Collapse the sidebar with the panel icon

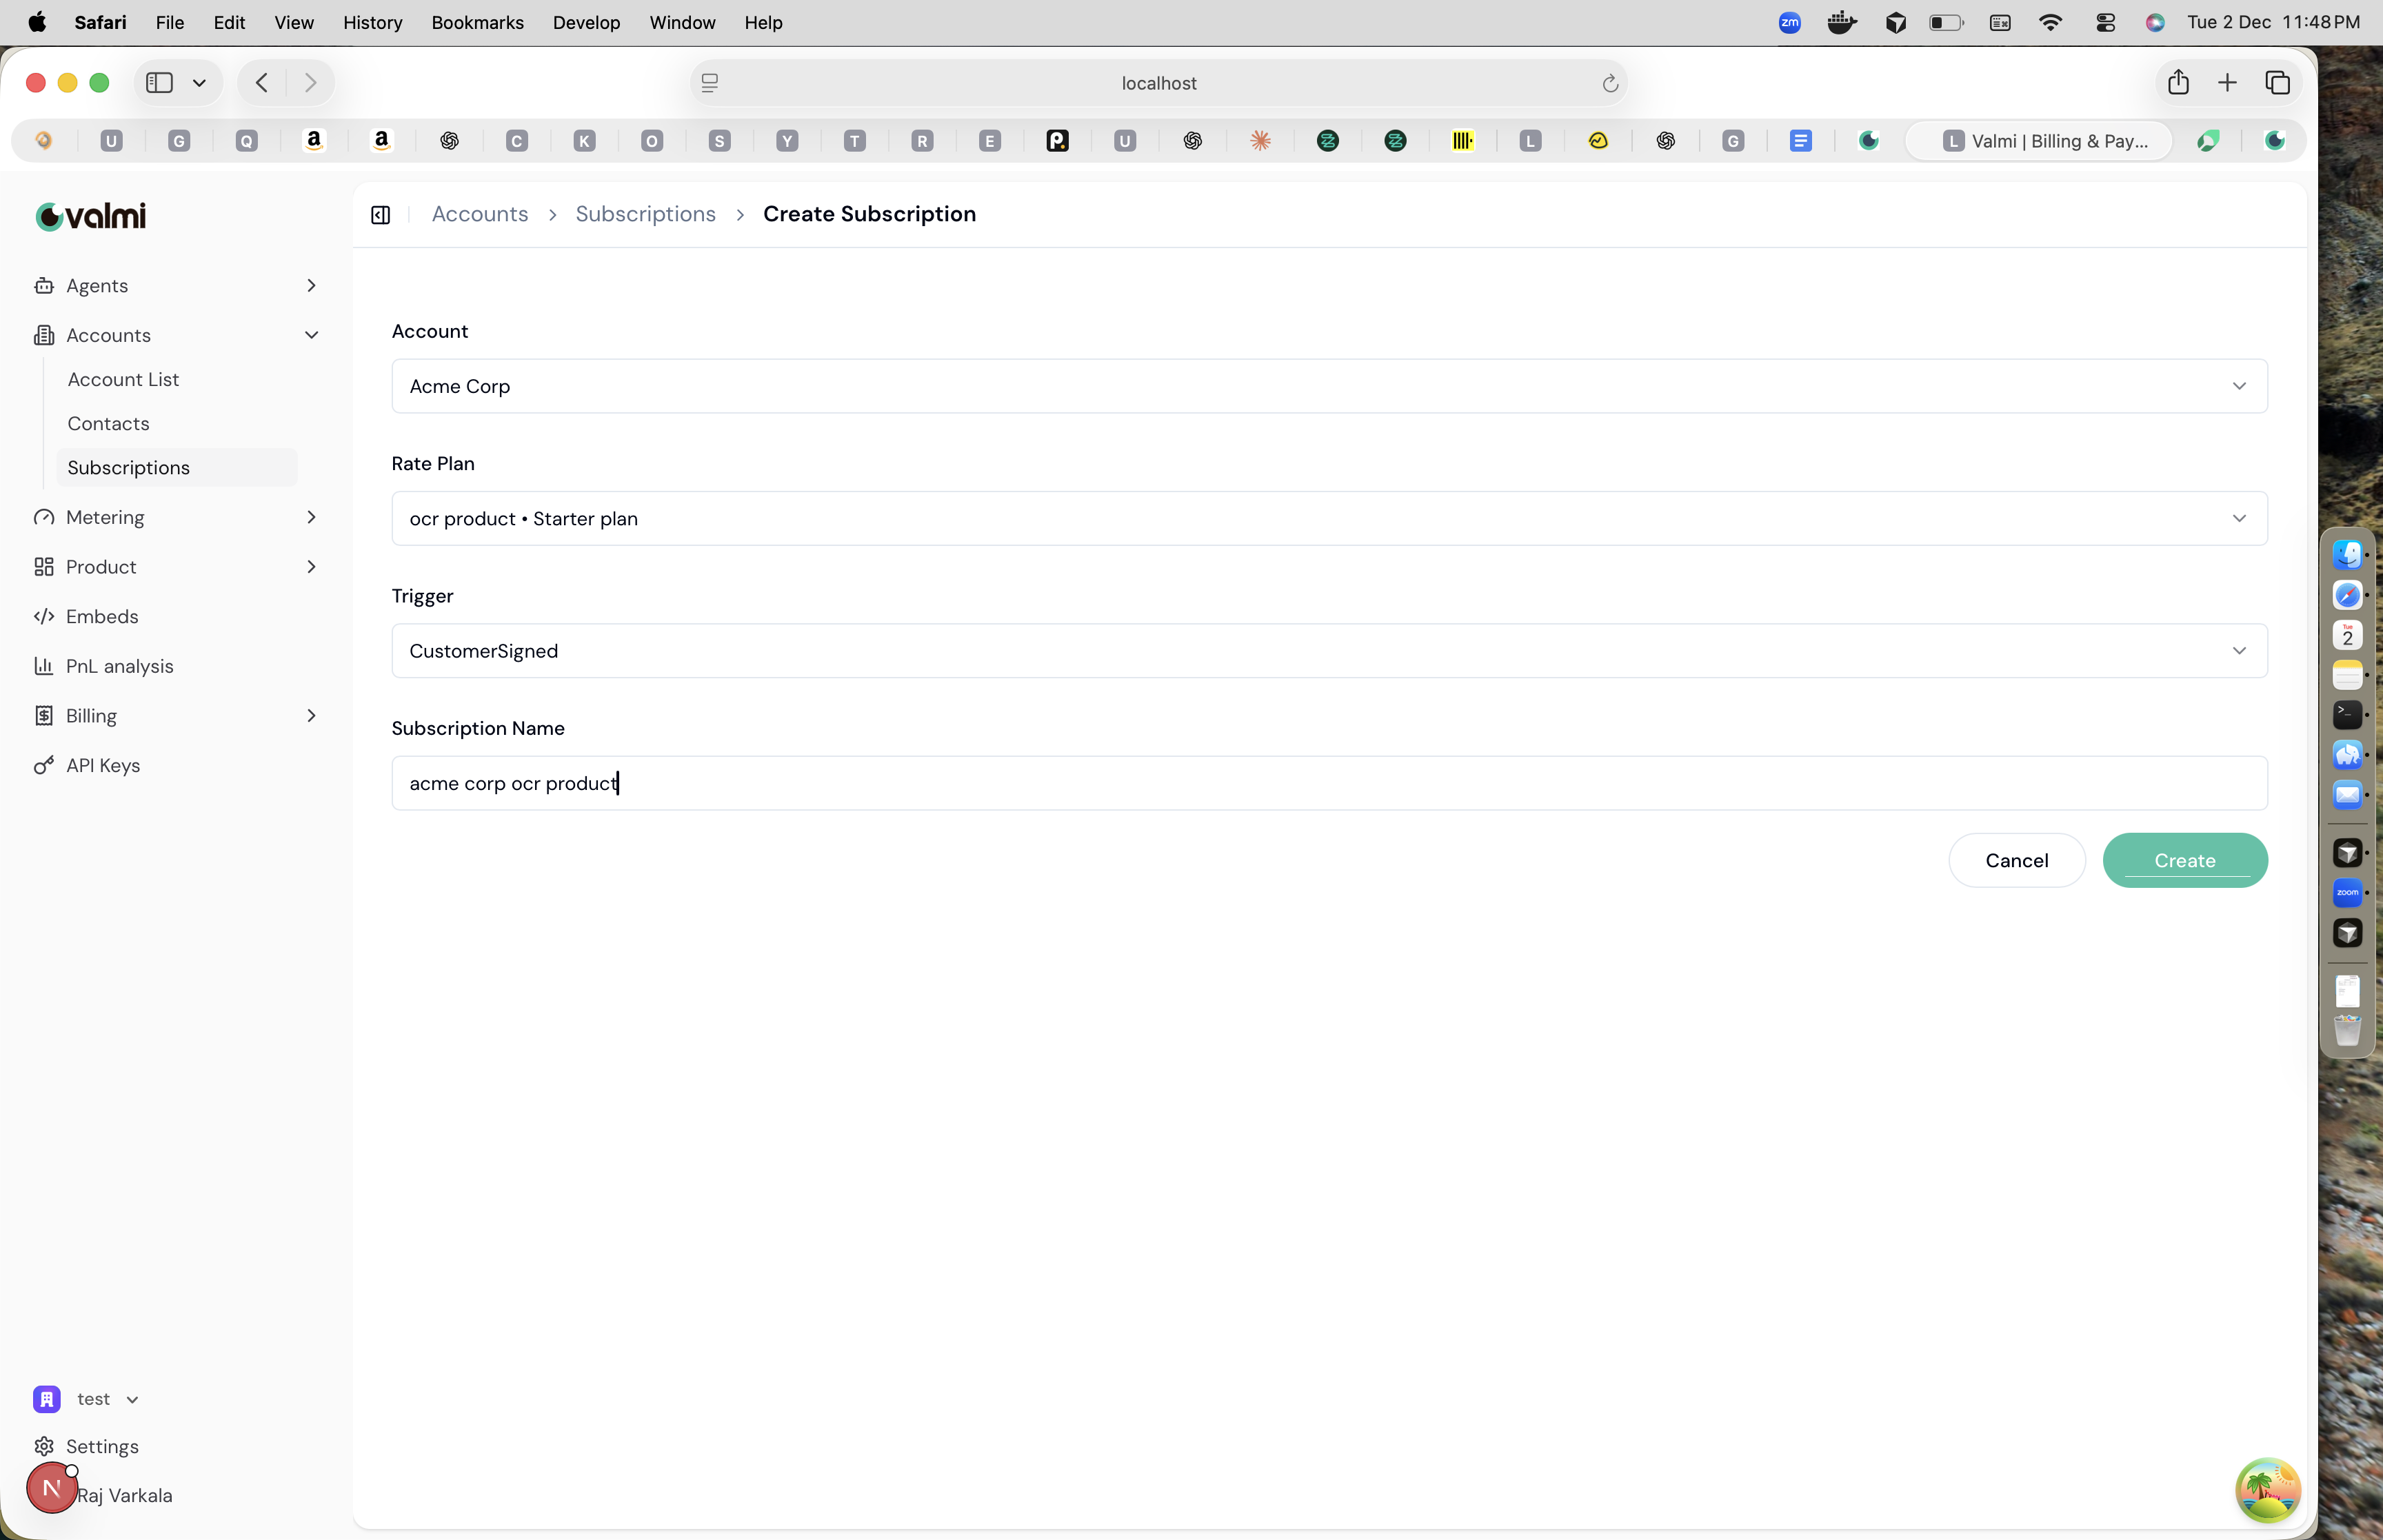[x=380, y=214]
